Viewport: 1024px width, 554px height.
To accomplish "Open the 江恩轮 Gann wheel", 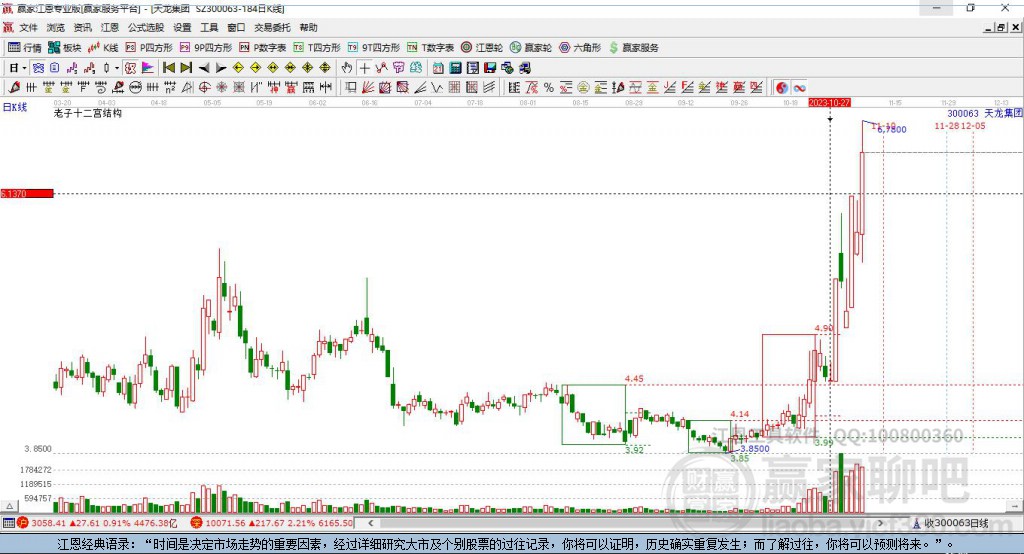I will [x=482, y=48].
